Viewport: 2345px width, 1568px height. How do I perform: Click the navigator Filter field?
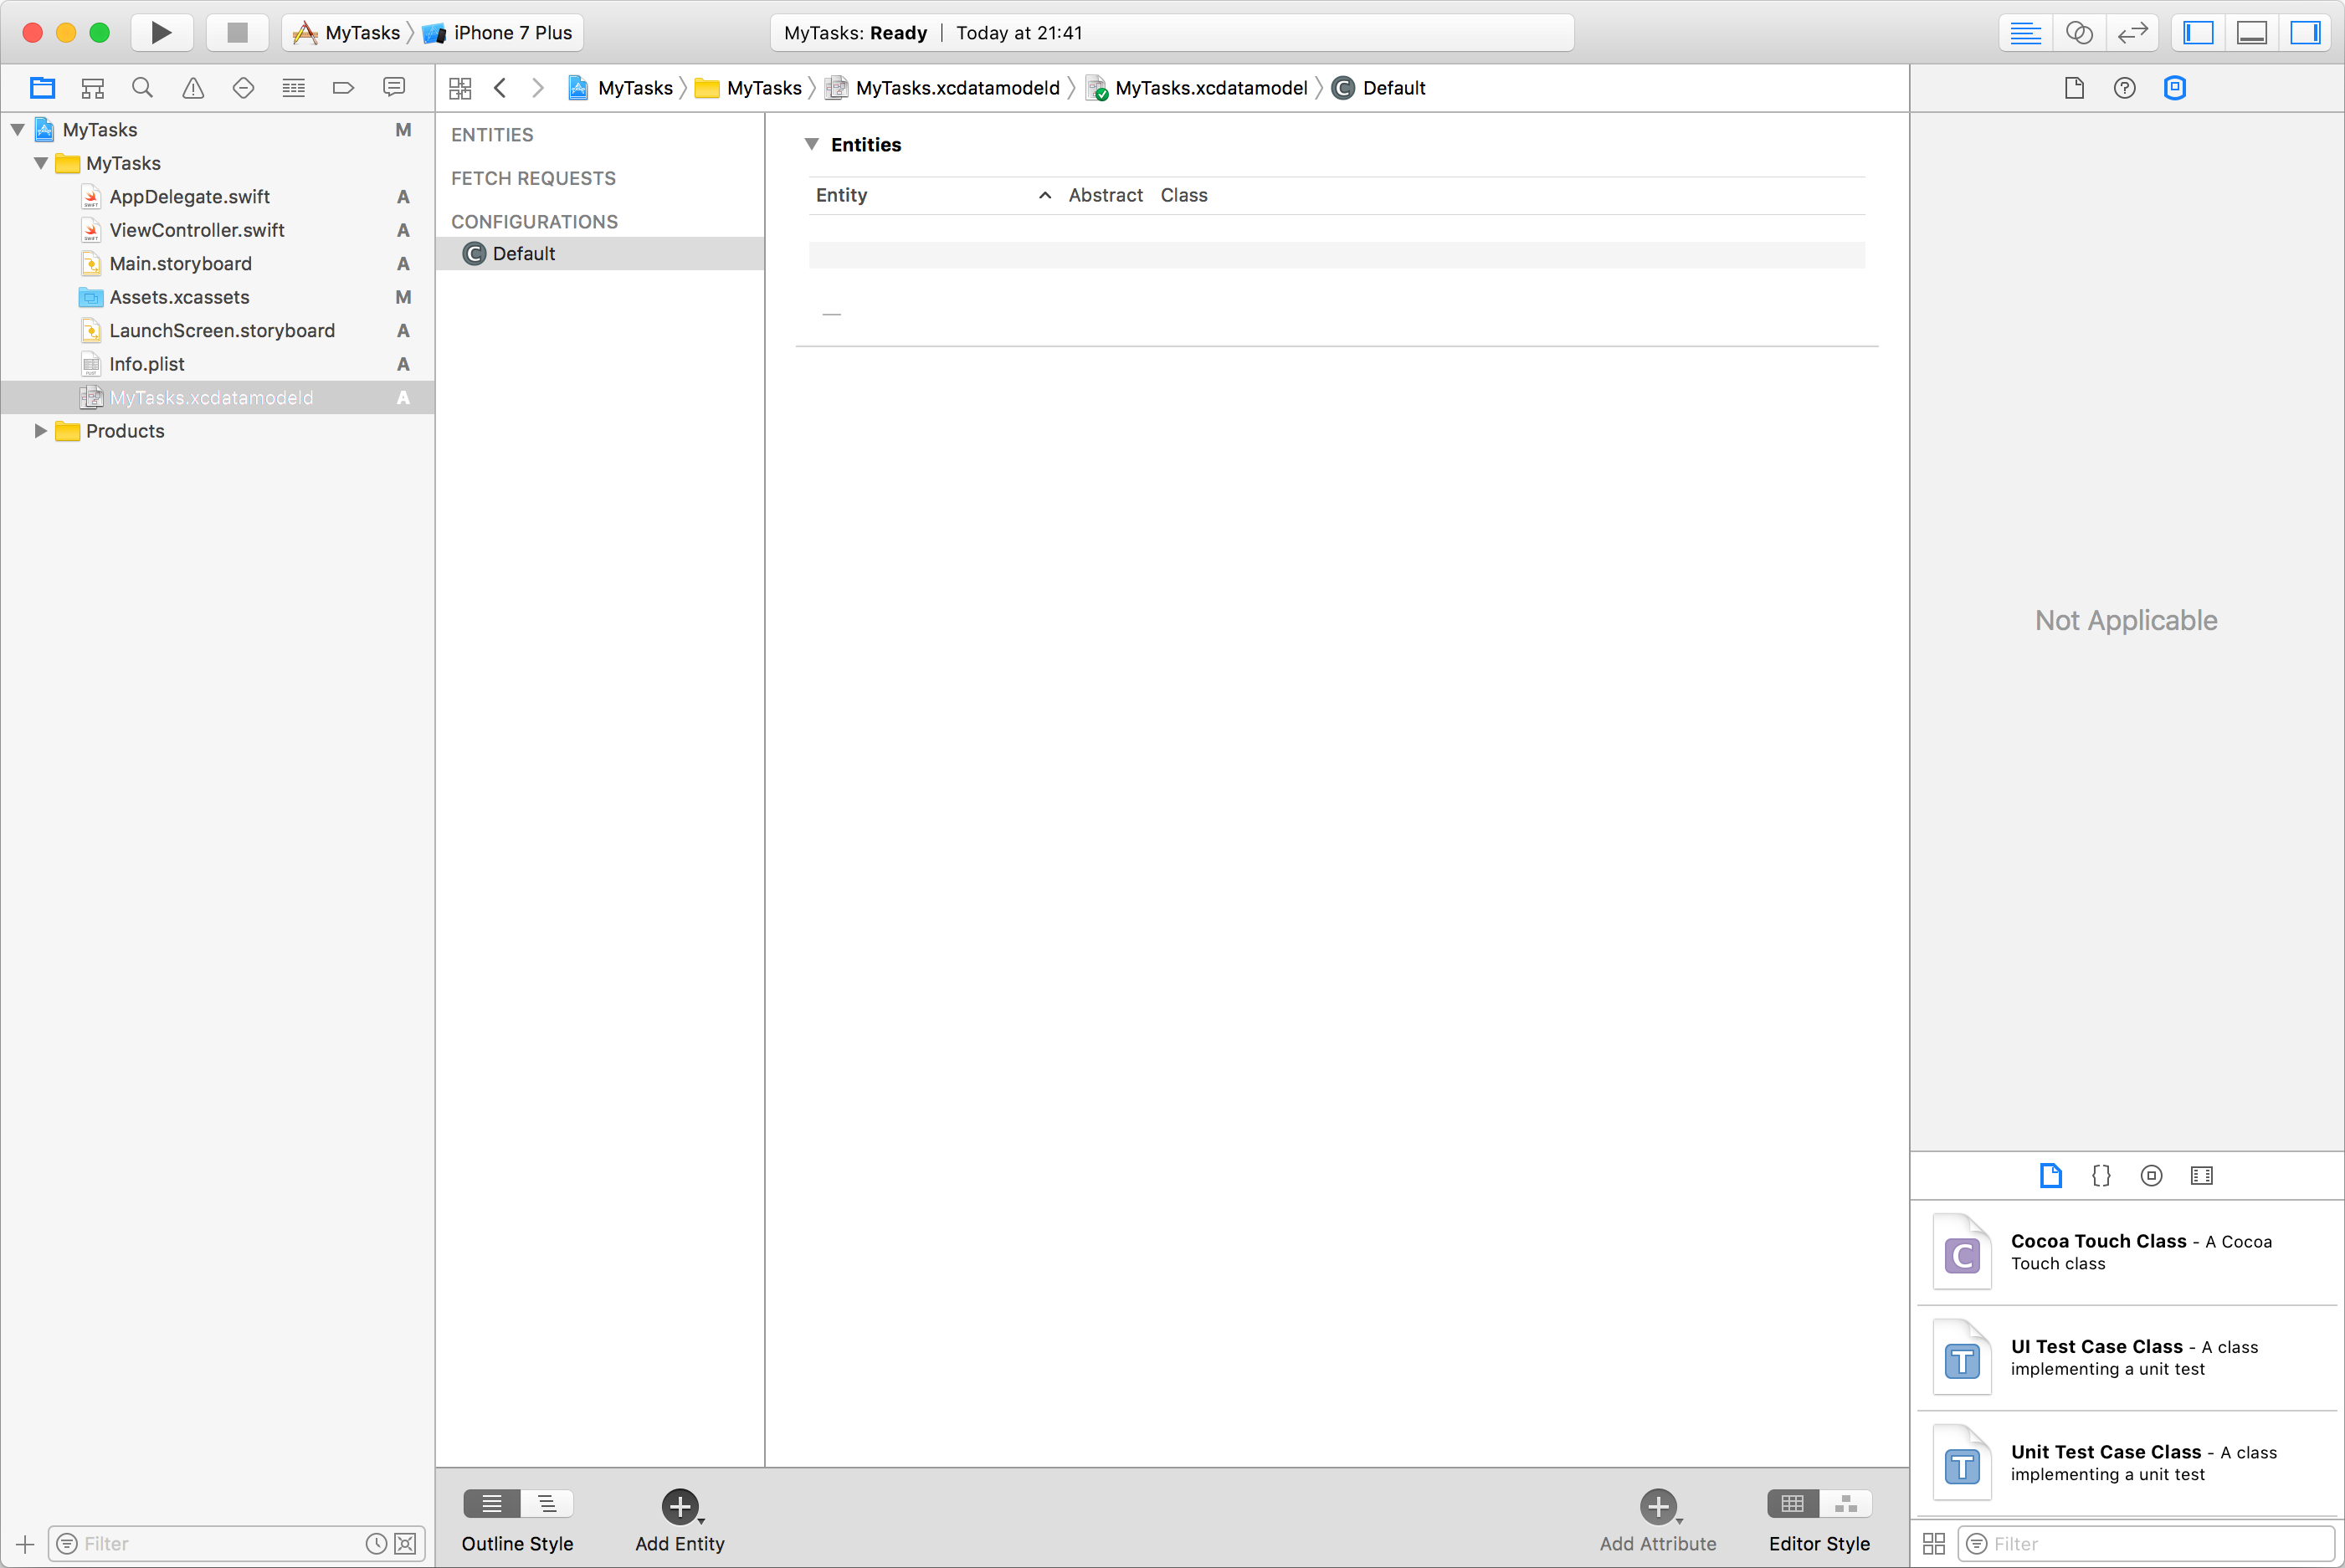[237, 1544]
